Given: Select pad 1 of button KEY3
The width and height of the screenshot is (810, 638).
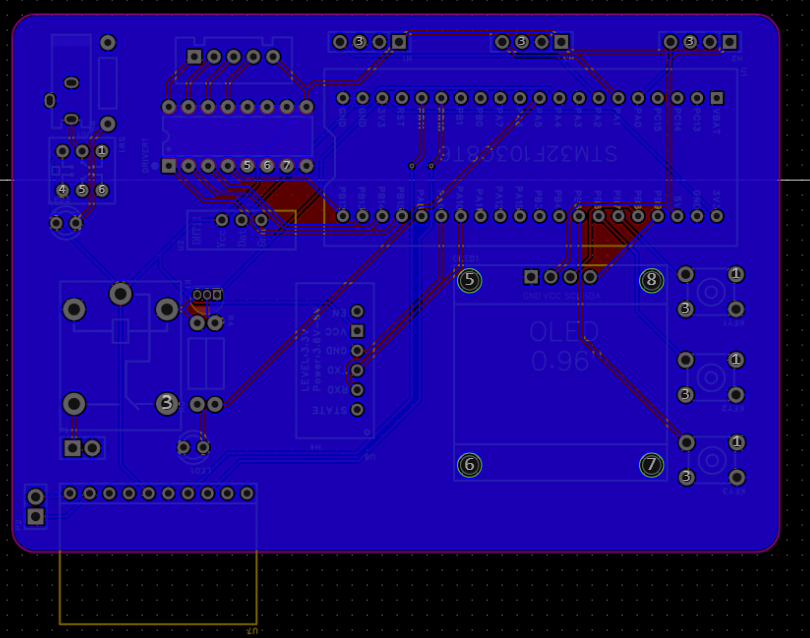Looking at the screenshot, I should (x=737, y=442).
